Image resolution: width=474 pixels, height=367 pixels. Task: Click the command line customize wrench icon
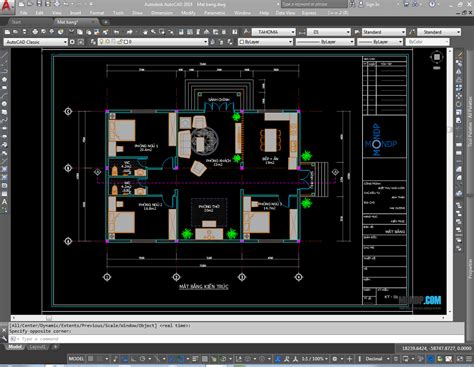coord(4,339)
